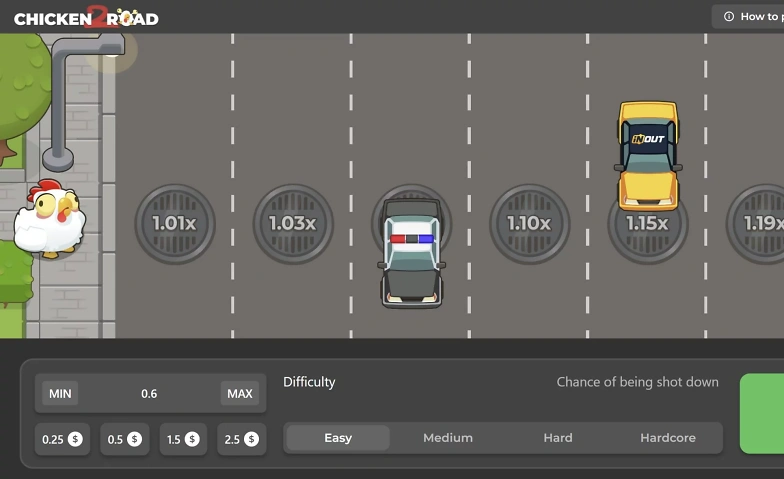Set bet to MAX

click(x=240, y=394)
